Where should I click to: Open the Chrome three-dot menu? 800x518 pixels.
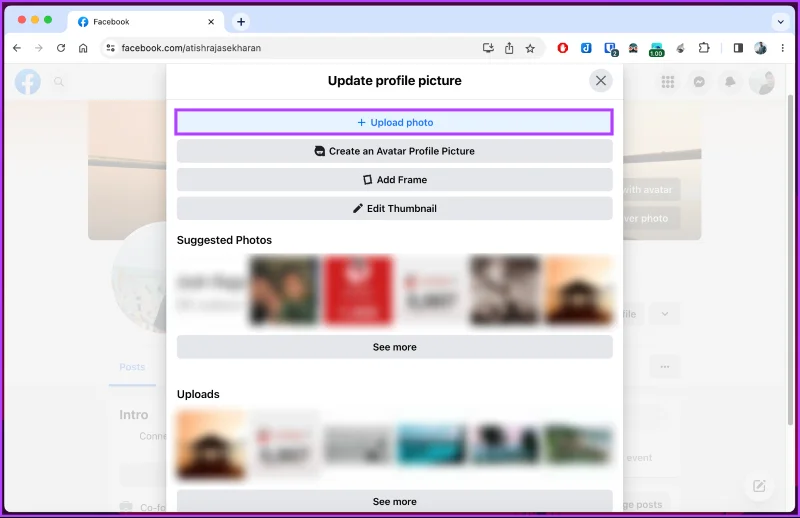782,48
